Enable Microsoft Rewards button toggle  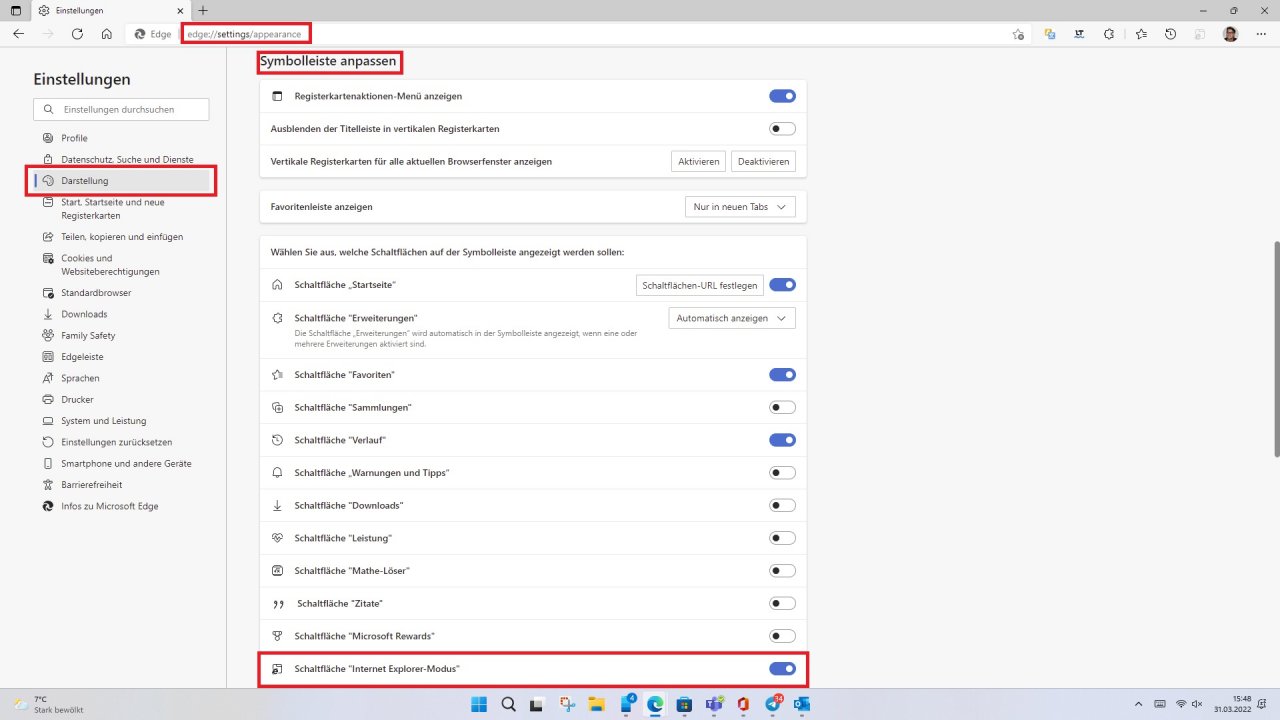point(782,636)
